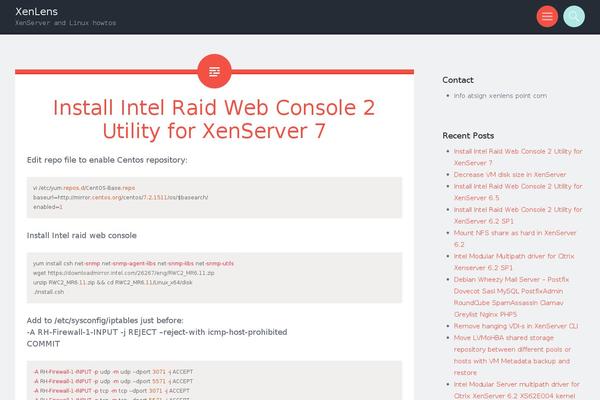Click code line enabled=1

(48, 207)
